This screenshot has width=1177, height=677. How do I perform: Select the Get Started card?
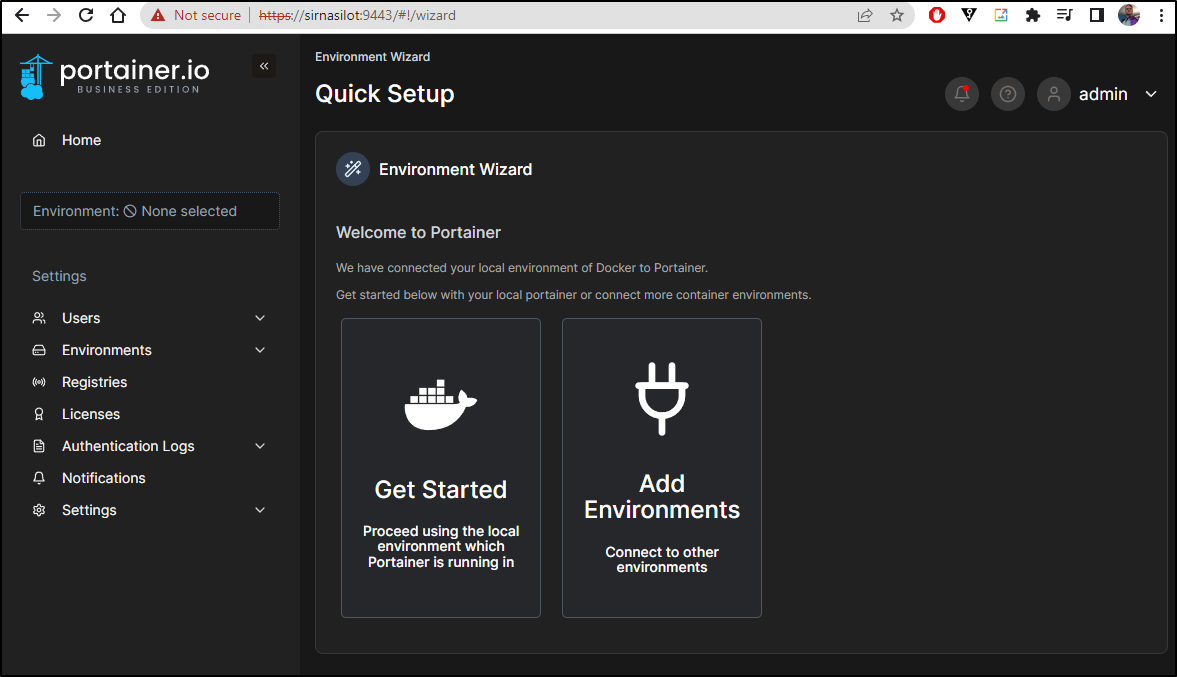pos(441,468)
